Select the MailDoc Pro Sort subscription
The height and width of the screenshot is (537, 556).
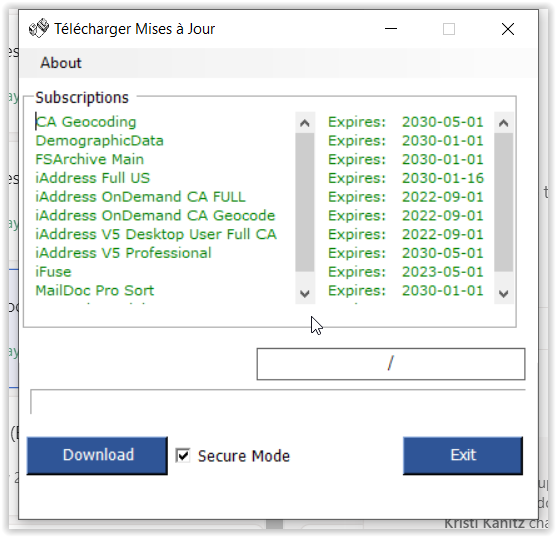(x=94, y=290)
